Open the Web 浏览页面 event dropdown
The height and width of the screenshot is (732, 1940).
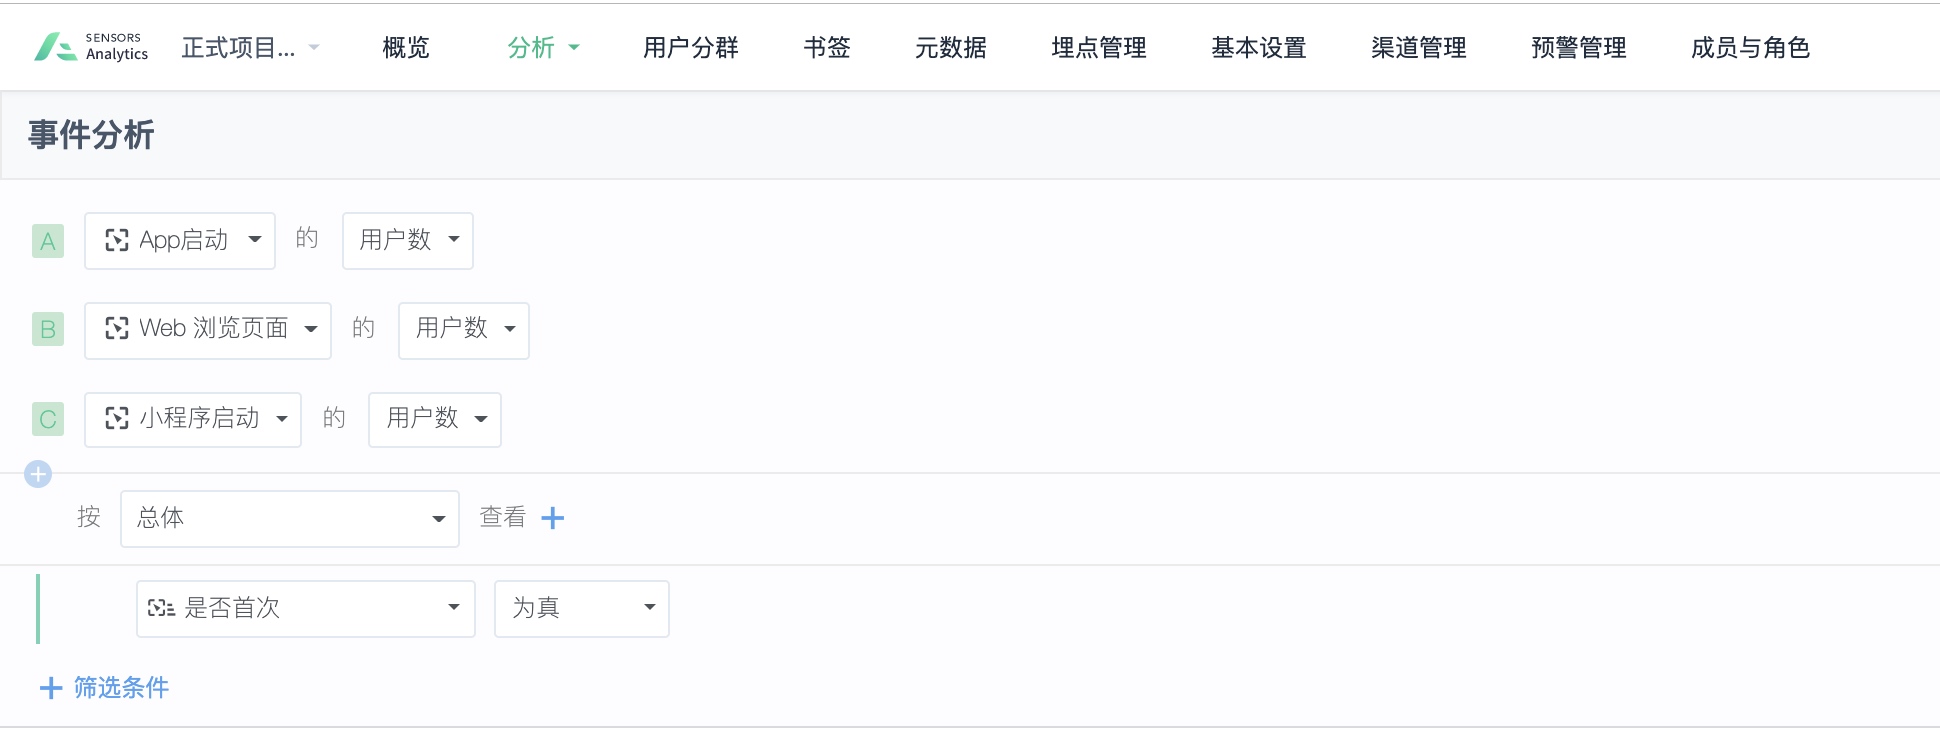pos(208,331)
